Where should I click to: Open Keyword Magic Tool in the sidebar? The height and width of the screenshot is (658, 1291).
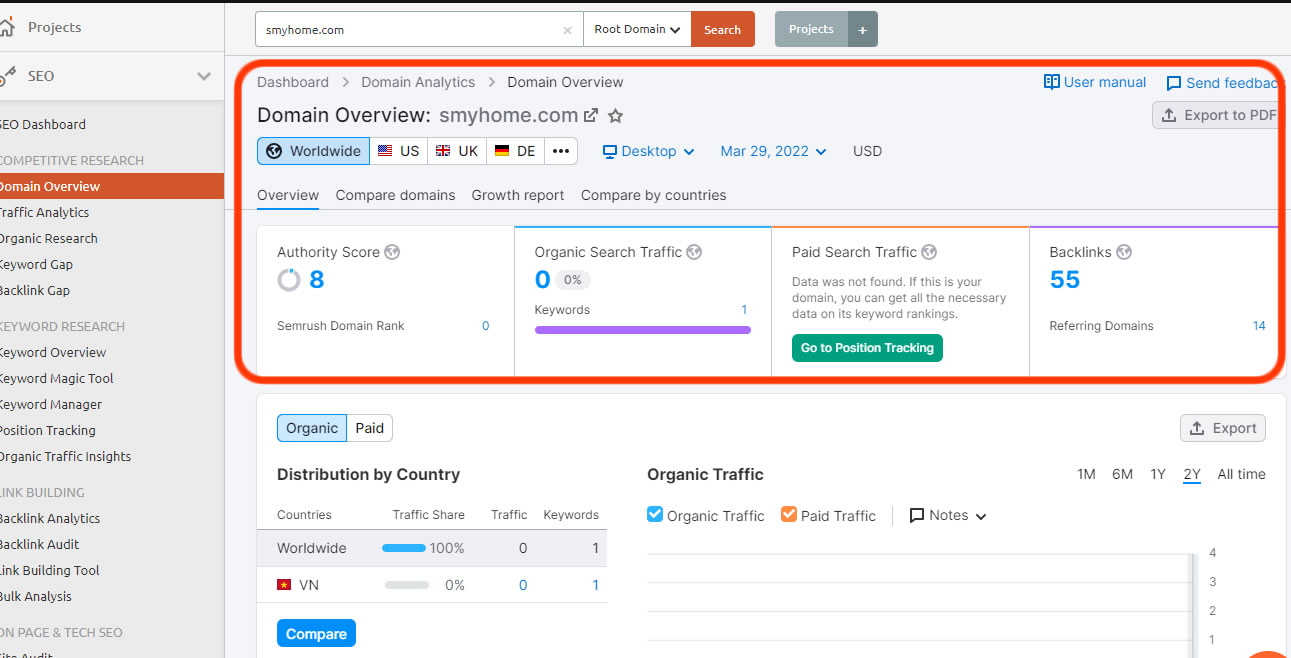[56, 378]
